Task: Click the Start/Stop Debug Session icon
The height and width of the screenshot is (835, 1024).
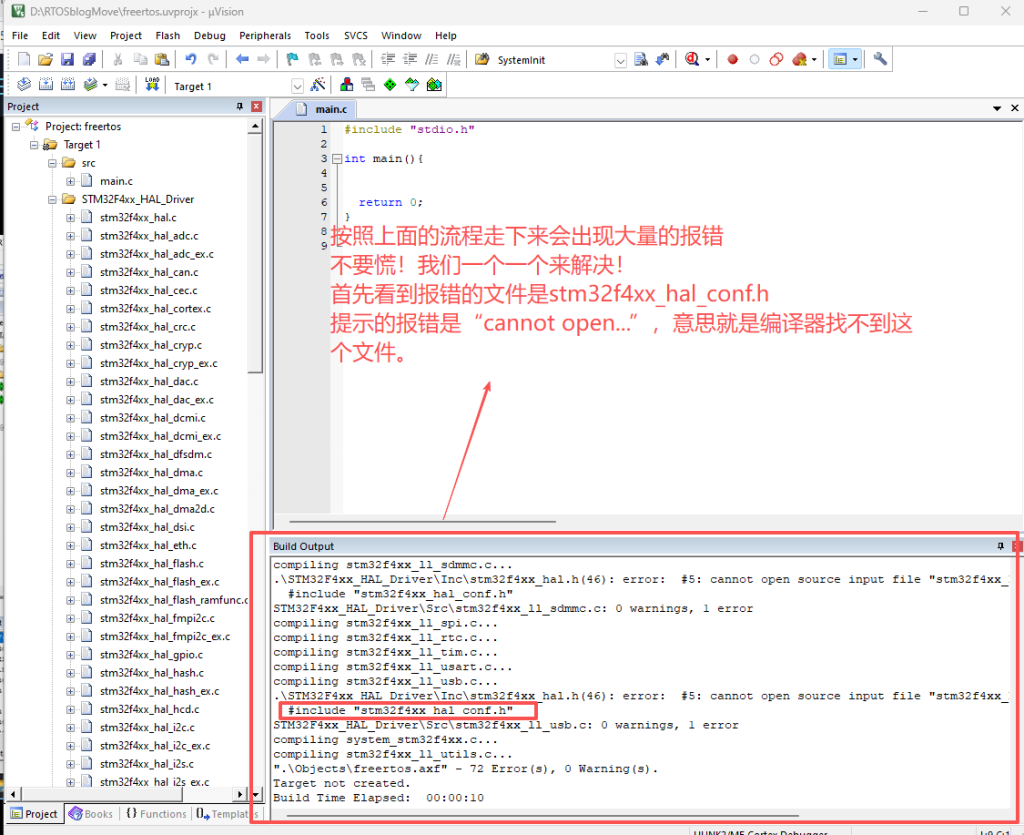Action: [692, 60]
